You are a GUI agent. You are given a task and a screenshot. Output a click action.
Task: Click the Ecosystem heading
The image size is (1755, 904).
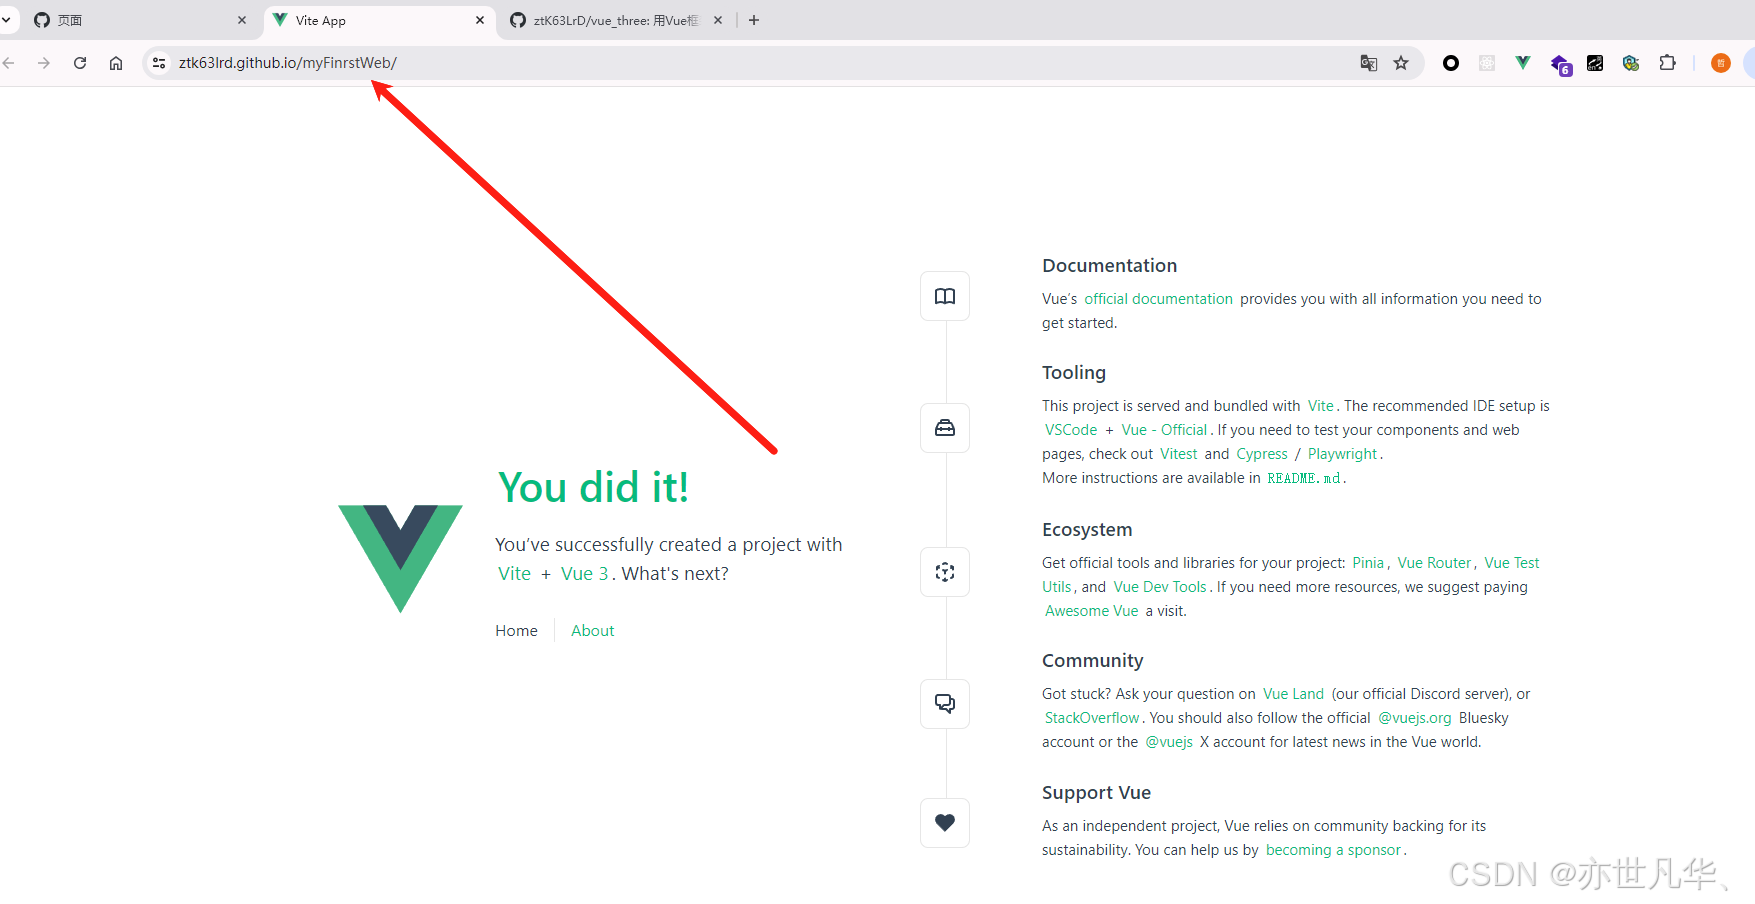[x=1087, y=530]
